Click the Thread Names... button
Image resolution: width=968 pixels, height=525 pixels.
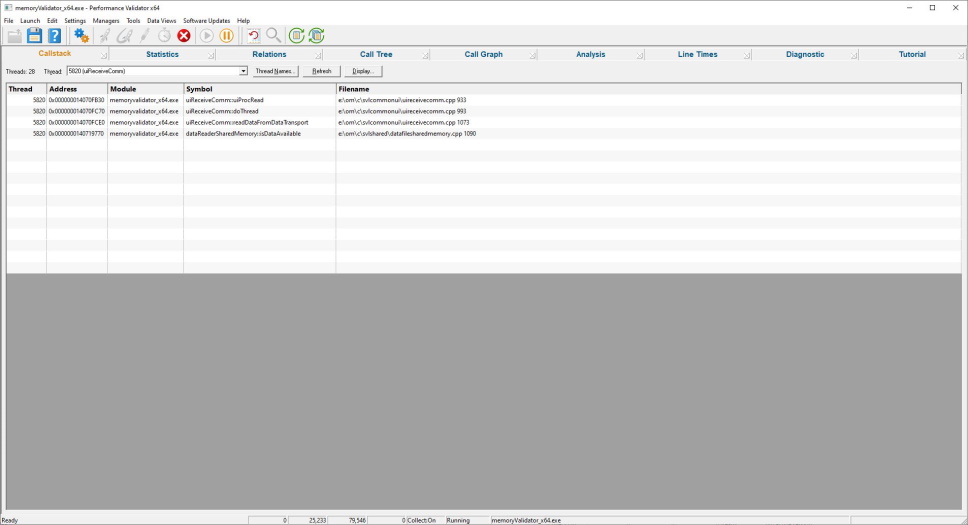click(275, 71)
